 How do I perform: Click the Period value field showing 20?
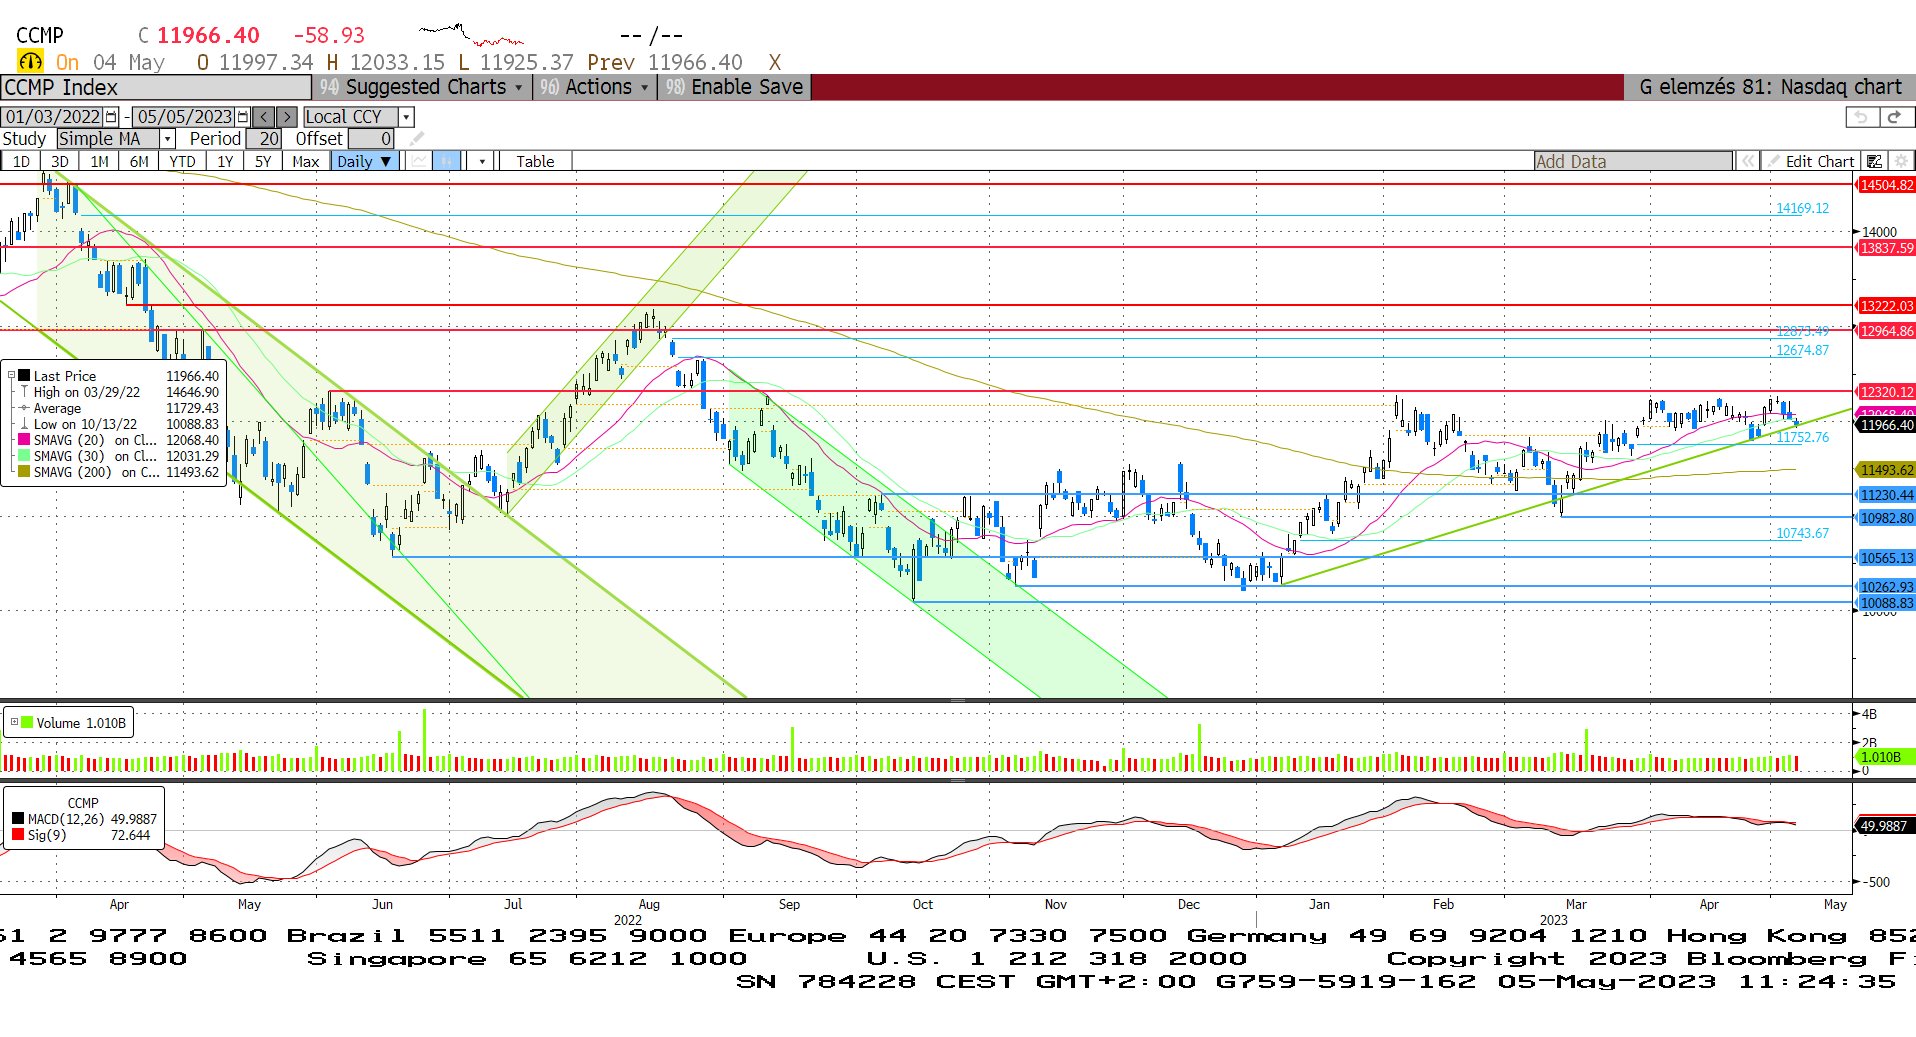264,139
